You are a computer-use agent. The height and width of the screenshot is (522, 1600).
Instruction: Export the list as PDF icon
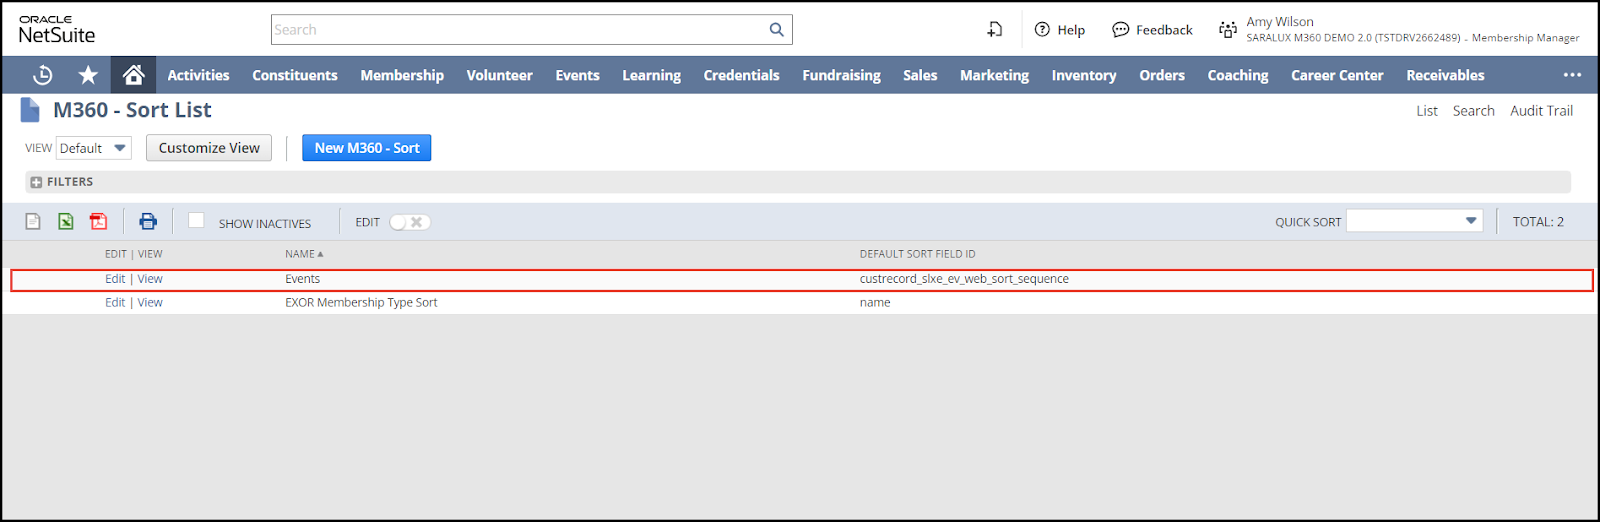pyautogui.click(x=98, y=222)
